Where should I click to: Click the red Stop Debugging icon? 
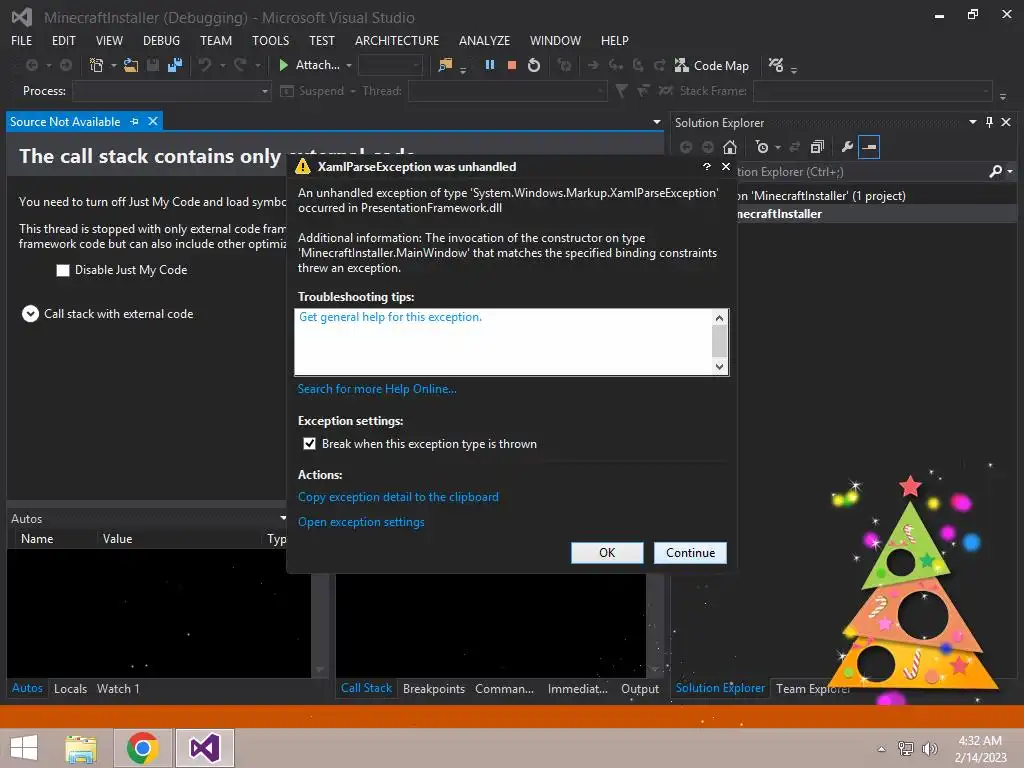512,65
